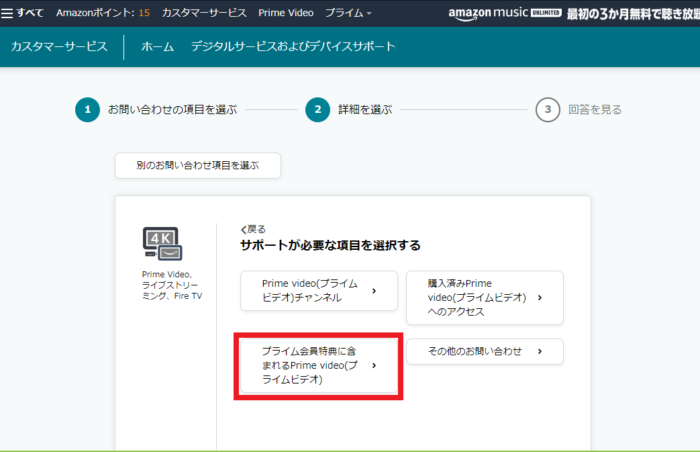Click the 4K Fire TV device icon
The image size is (700, 452).
[x=162, y=243]
